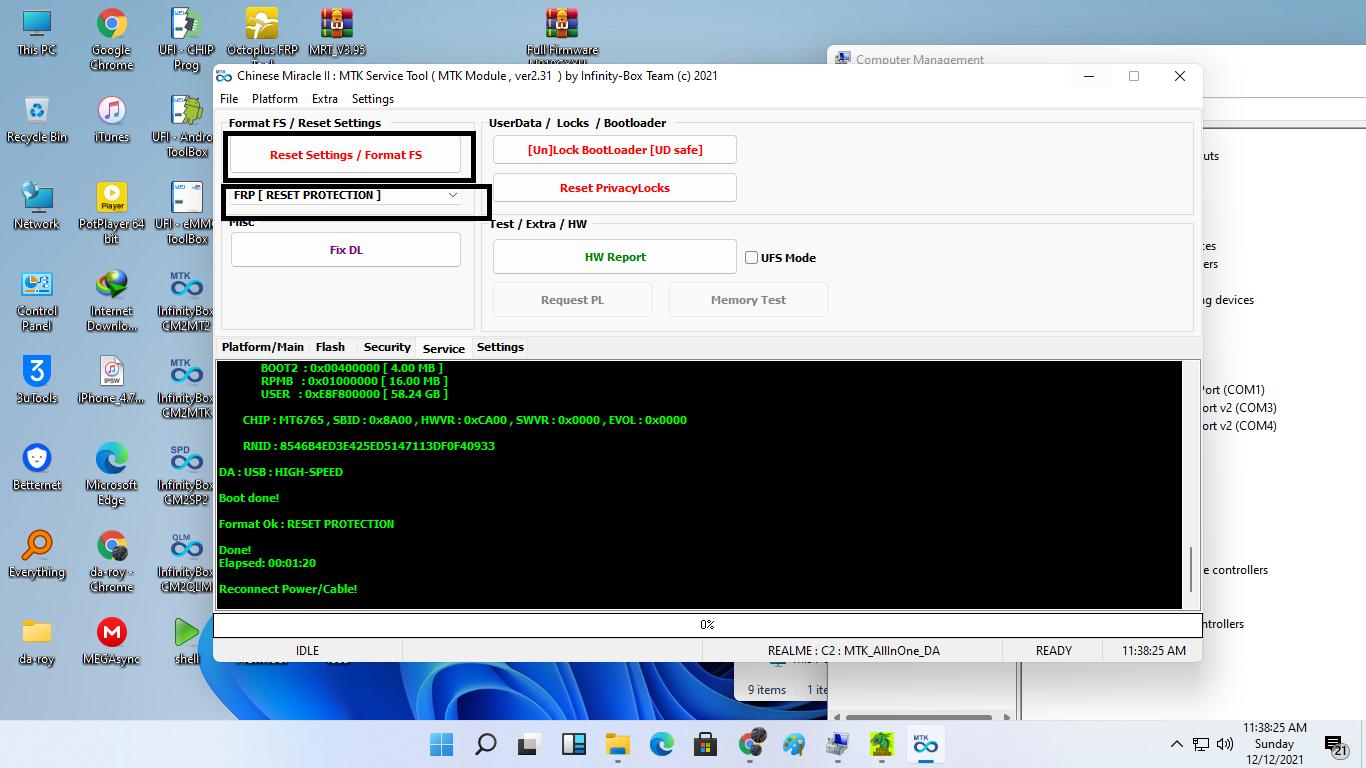
Task: Expand the FRP [ RESET PROTECTION ] dropdown
Action: (x=453, y=196)
